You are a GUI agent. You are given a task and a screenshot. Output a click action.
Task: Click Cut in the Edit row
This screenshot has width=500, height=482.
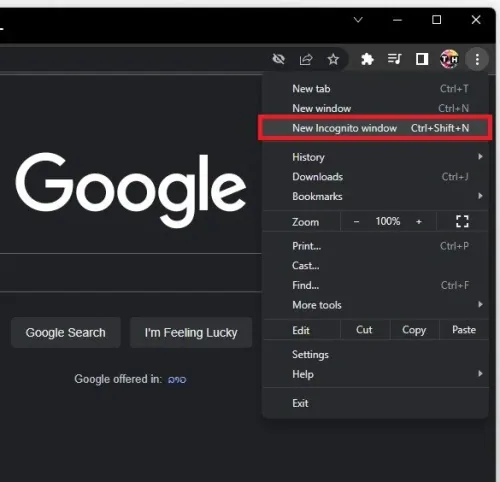coord(364,330)
